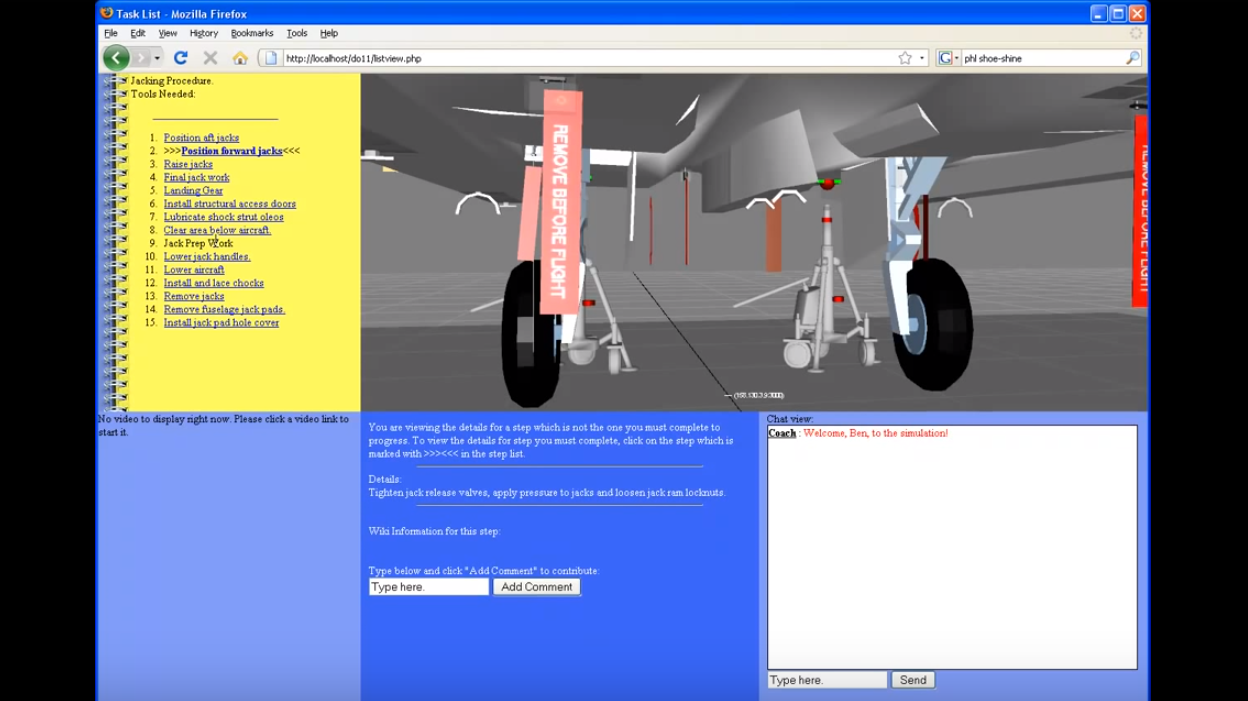The image size is (1248, 701).
Task: Click the 'Jacking Procedure.' title text
Action: 172,81
